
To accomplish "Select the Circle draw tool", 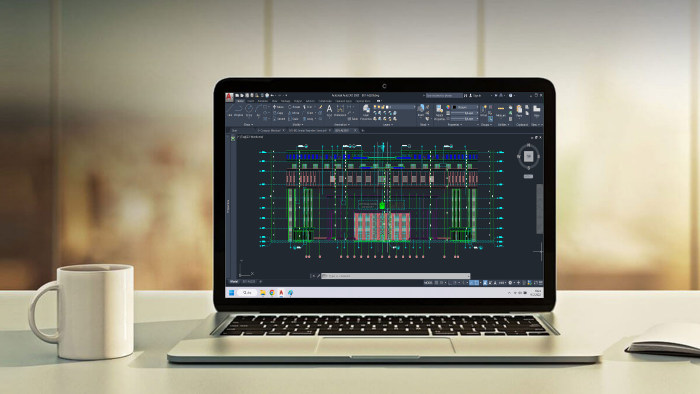I will pyautogui.click(x=249, y=111).
